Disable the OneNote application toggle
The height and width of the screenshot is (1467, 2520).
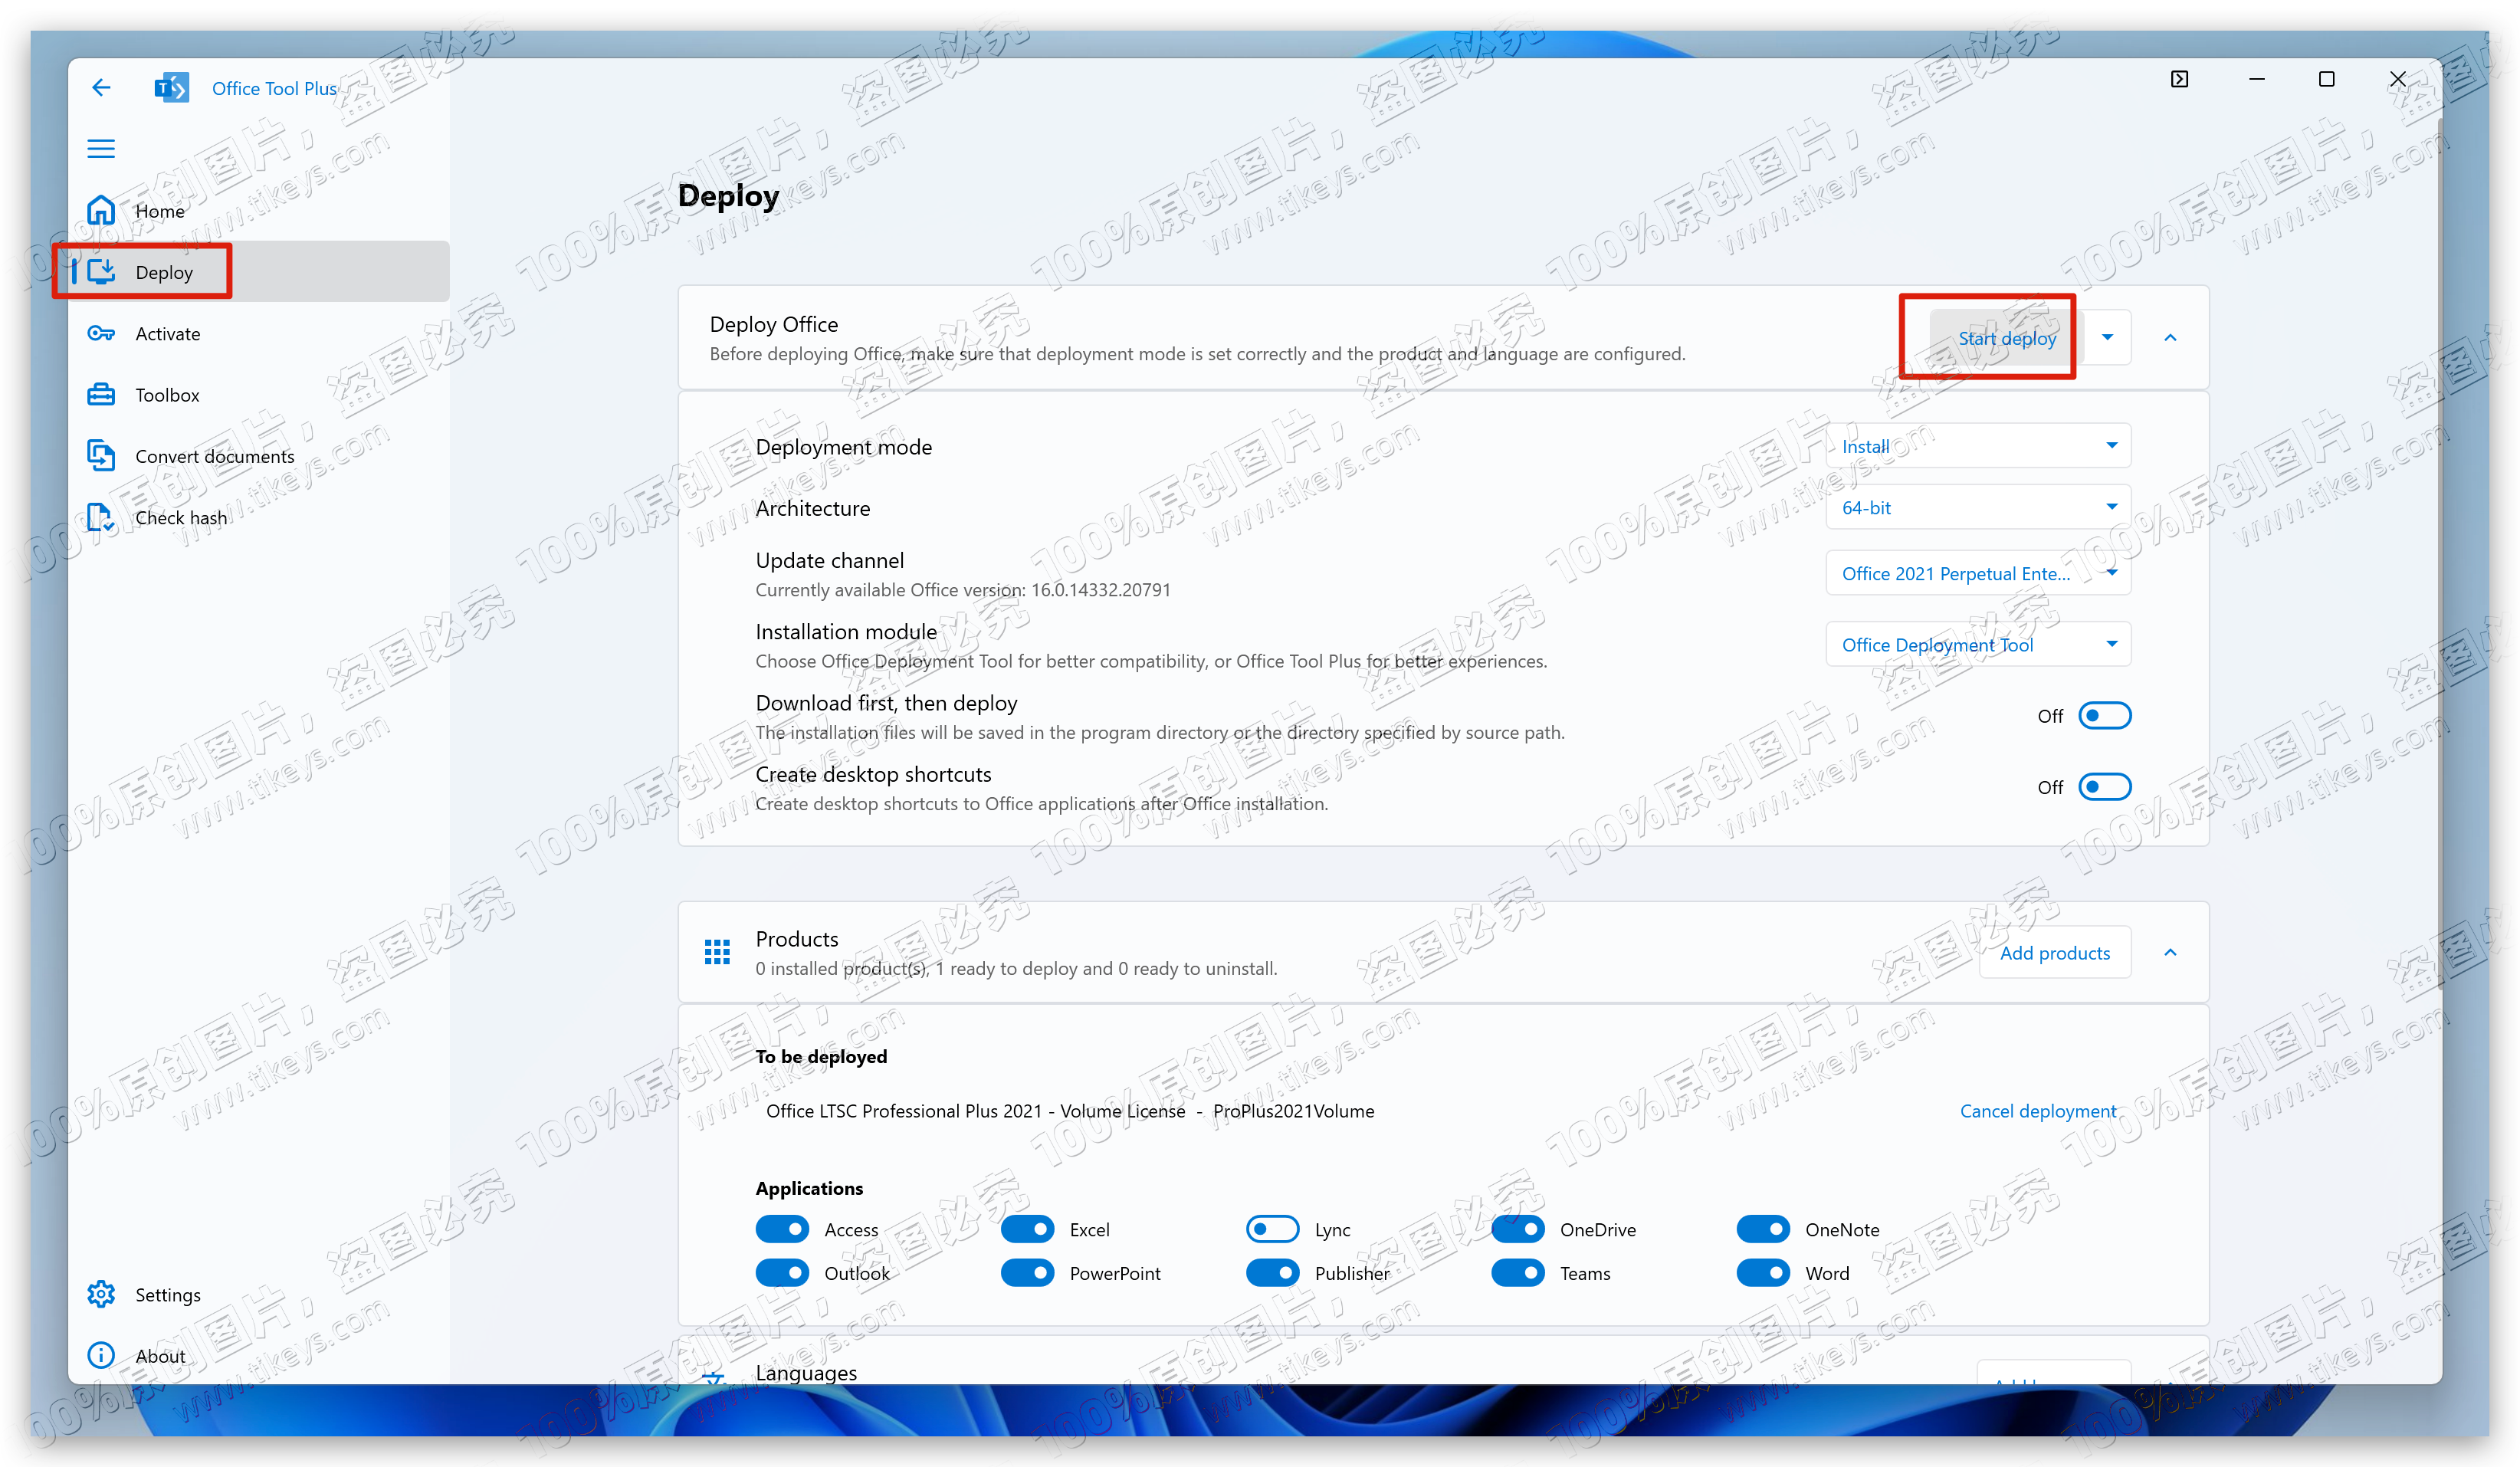point(1763,1229)
